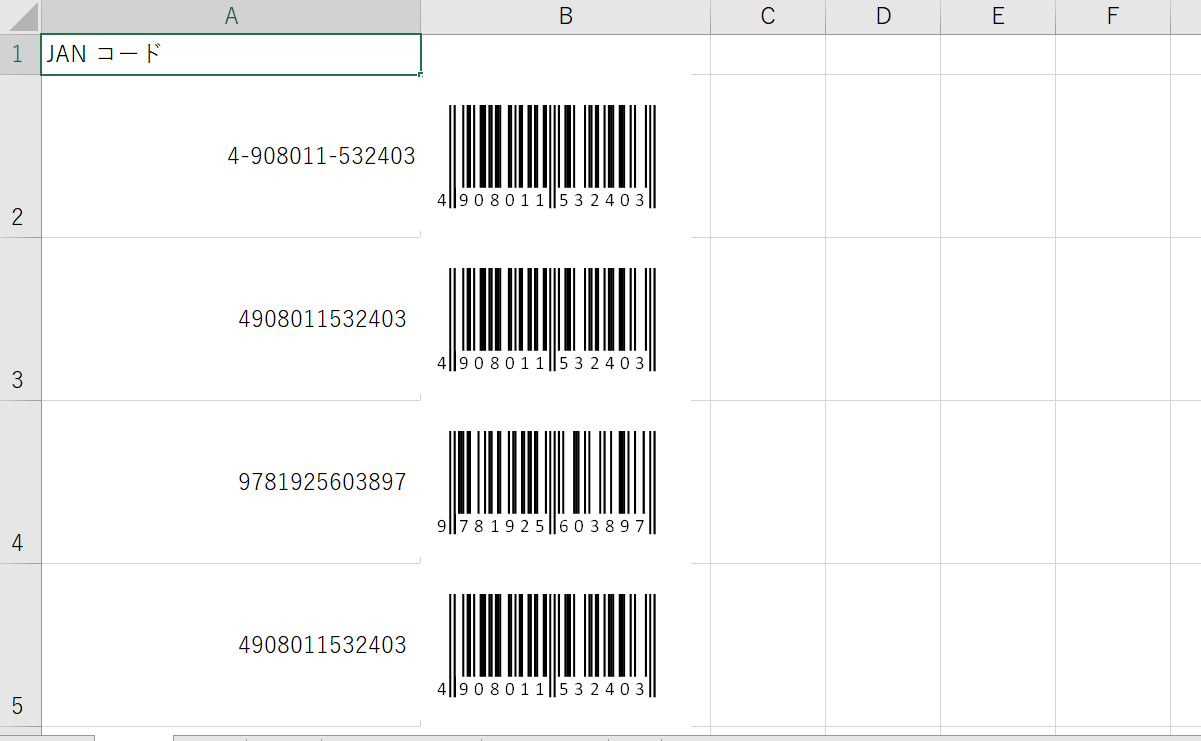The height and width of the screenshot is (741, 1201).
Task: Select column F header
Action: tap(1113, 16)
